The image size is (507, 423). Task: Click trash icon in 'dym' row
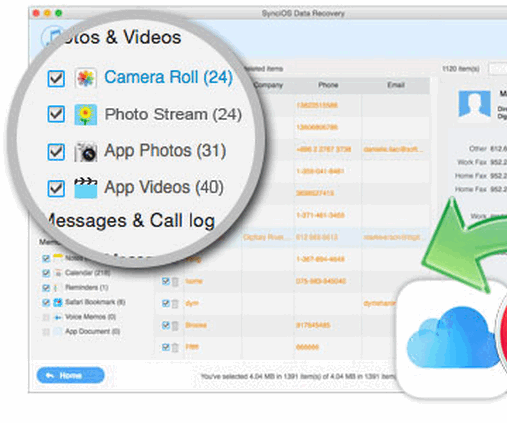(x=175, y=304)
